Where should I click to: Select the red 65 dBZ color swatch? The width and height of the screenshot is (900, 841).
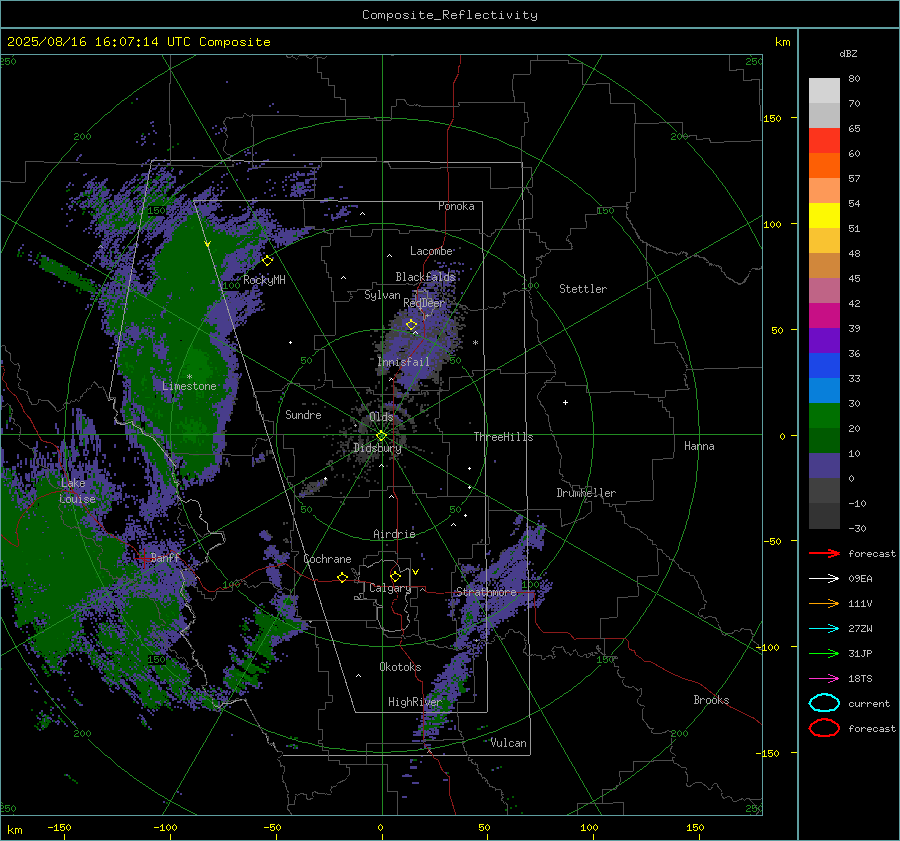824,141
